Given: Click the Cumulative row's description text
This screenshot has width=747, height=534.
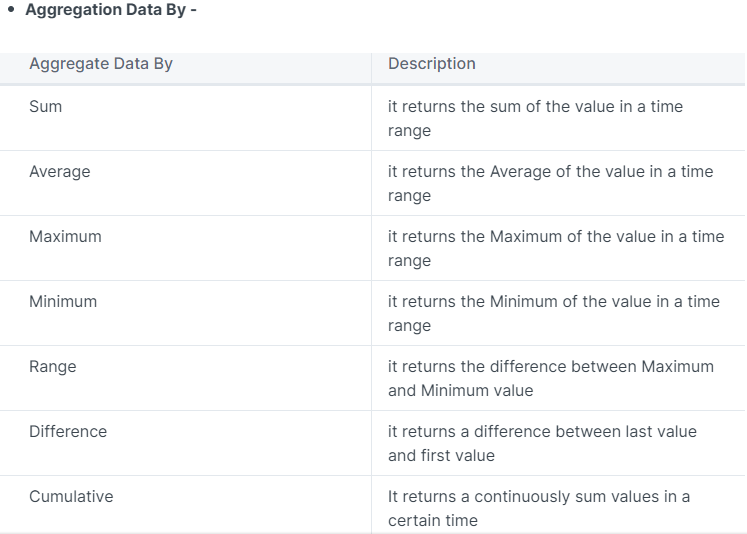Looking at the screenshot, I should tap(538, 508).
